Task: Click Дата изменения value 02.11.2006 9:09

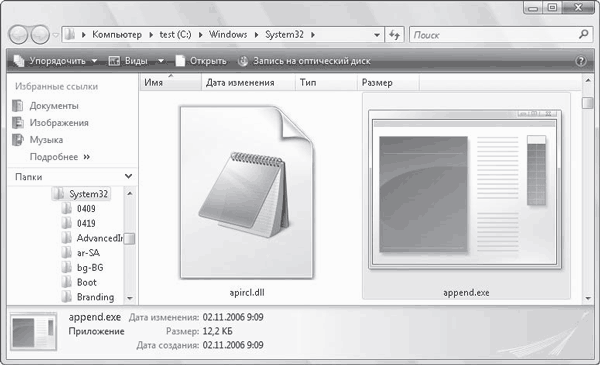Action: pyautogui.click(x=233, y=317)
